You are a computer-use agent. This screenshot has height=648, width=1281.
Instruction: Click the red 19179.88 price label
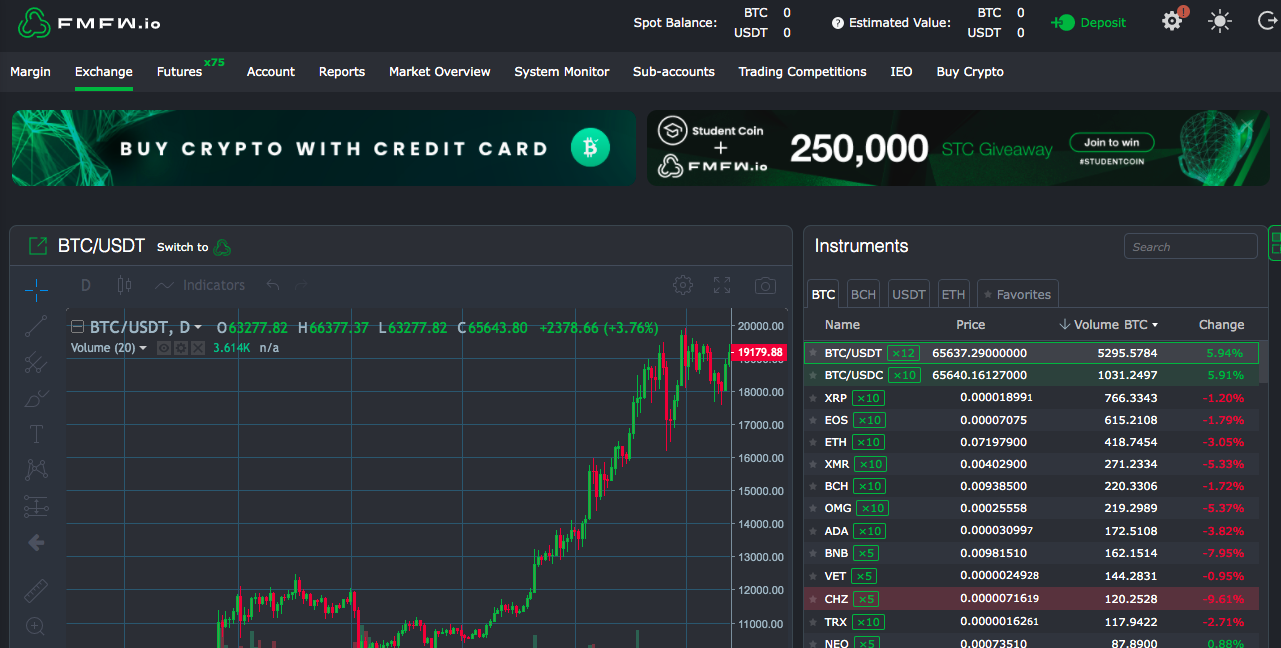point(757,352)
